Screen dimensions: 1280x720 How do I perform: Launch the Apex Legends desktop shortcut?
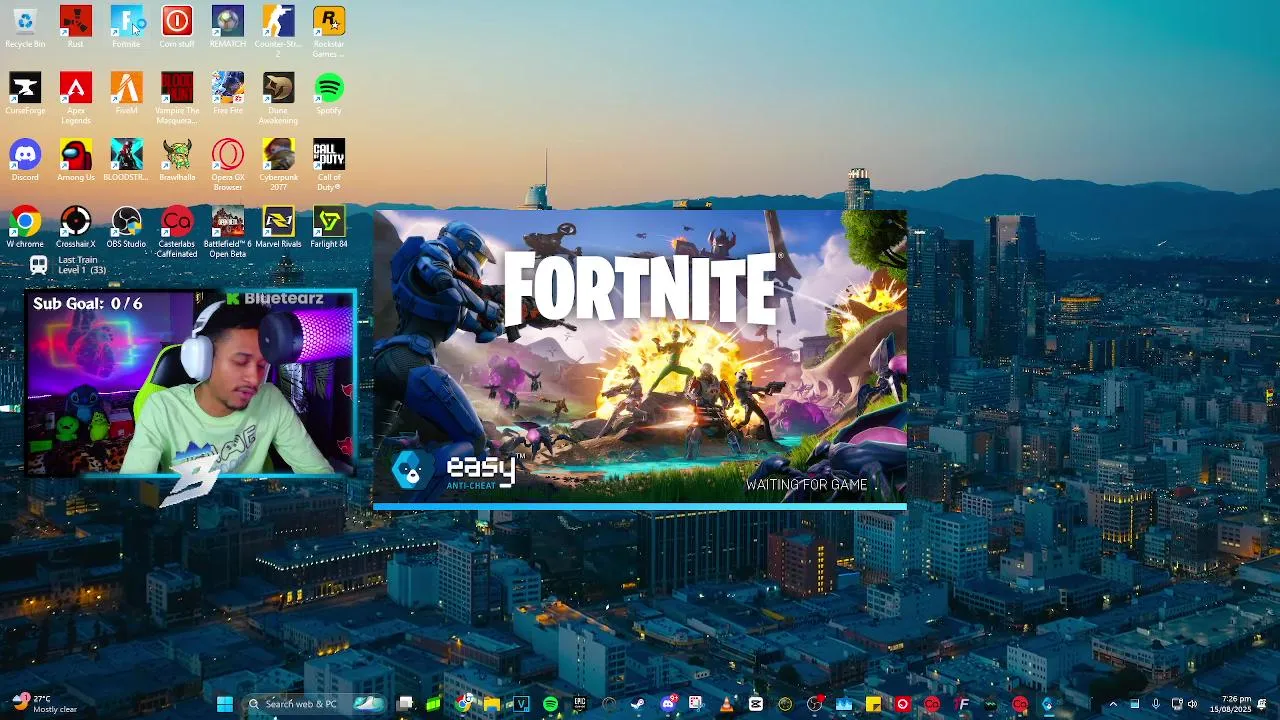(75, 98)
